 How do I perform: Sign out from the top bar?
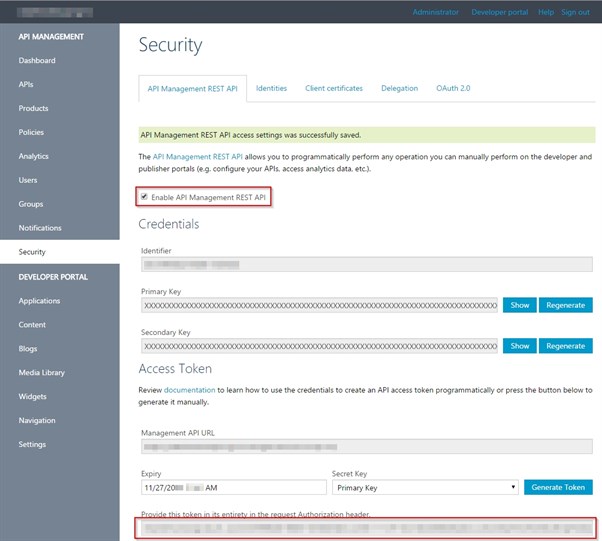tap(575, 13)
